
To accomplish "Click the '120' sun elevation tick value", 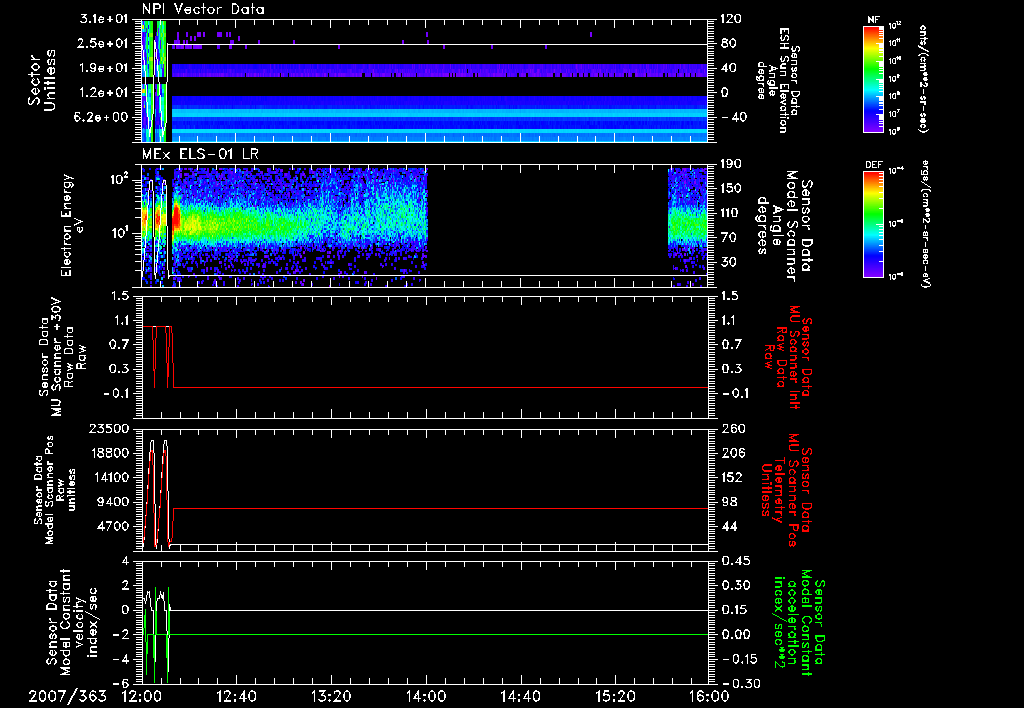I will (731, 19).
